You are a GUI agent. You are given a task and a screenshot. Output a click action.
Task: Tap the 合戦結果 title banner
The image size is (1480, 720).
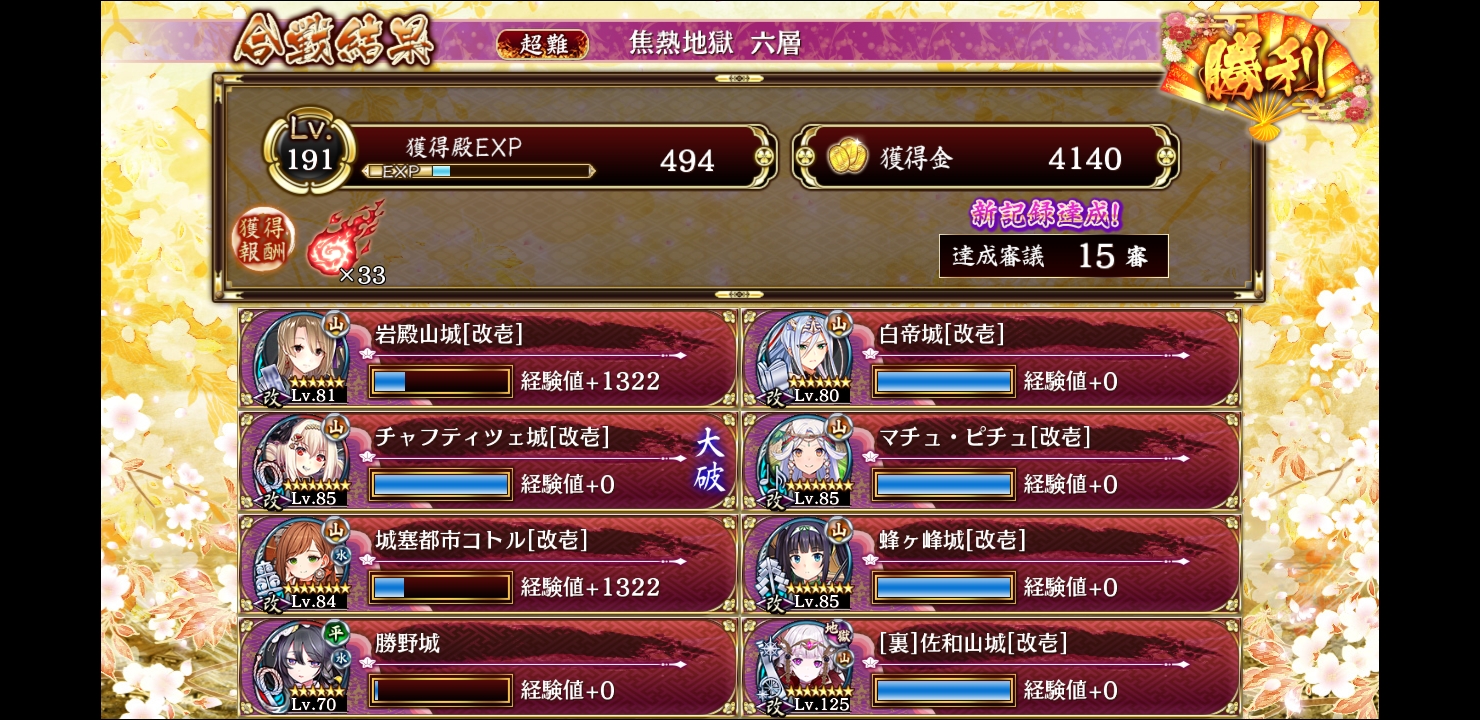334,41
